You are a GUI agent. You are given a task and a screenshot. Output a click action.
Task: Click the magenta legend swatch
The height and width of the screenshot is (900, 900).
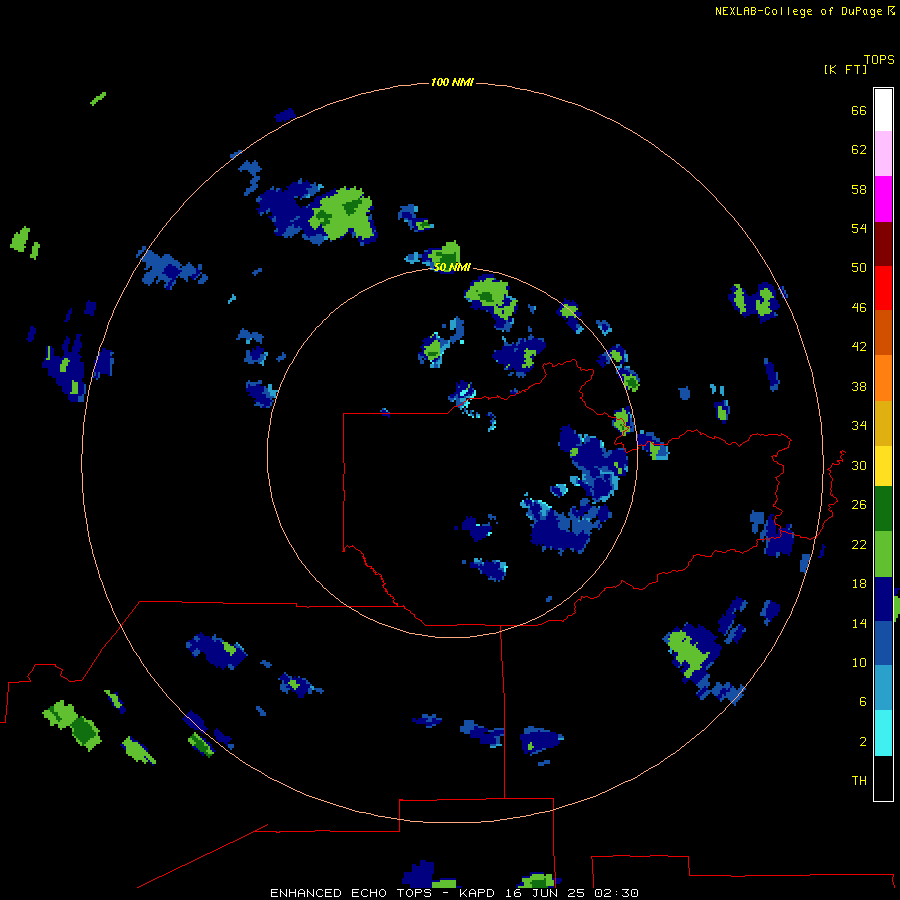pyautogui.click(x=883, y=199)
